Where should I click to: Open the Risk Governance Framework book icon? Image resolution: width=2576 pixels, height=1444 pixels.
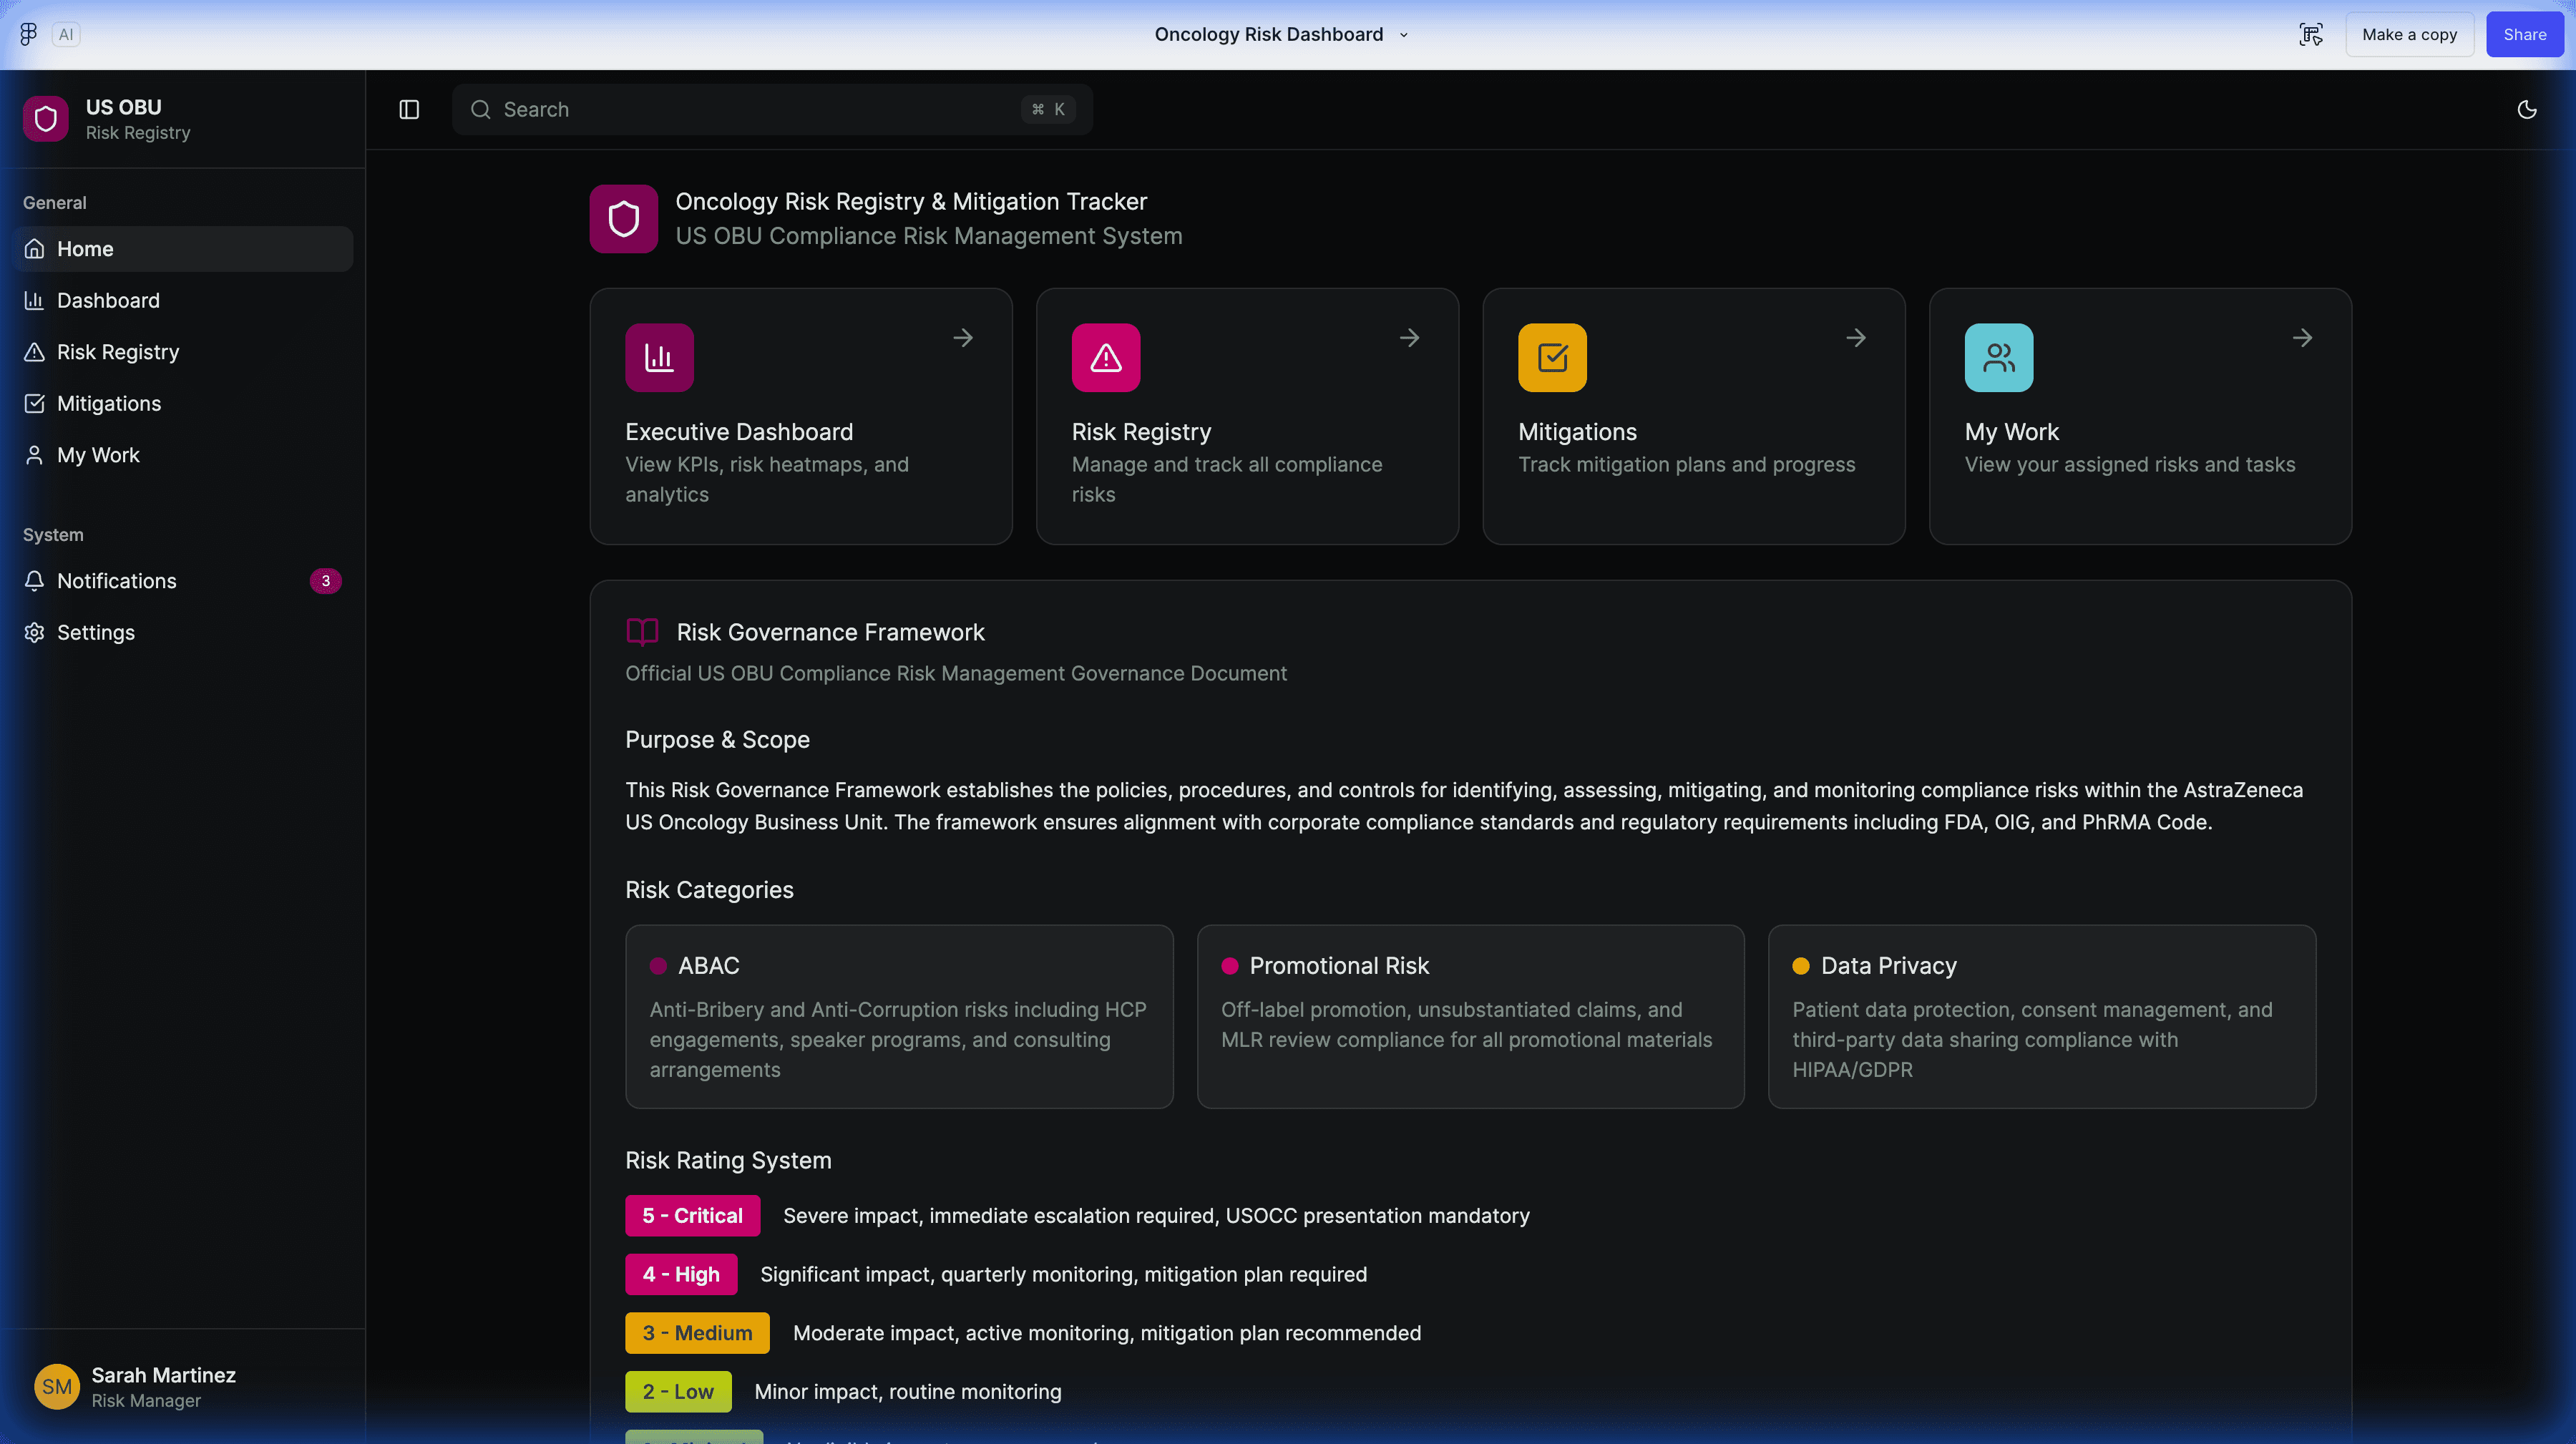(642, 632)
